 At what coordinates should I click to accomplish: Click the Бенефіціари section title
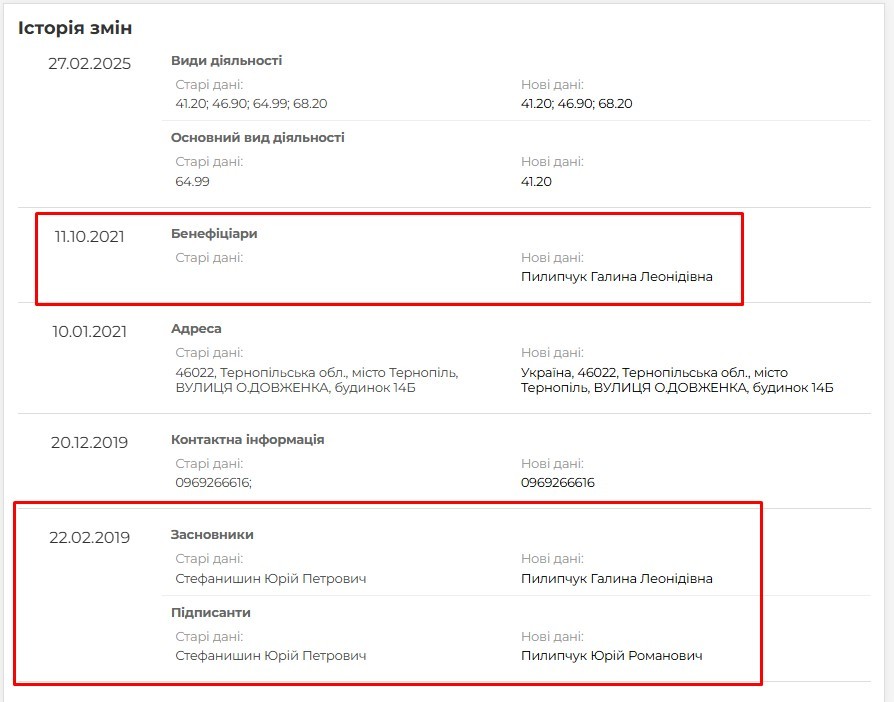tap(214, 233)
